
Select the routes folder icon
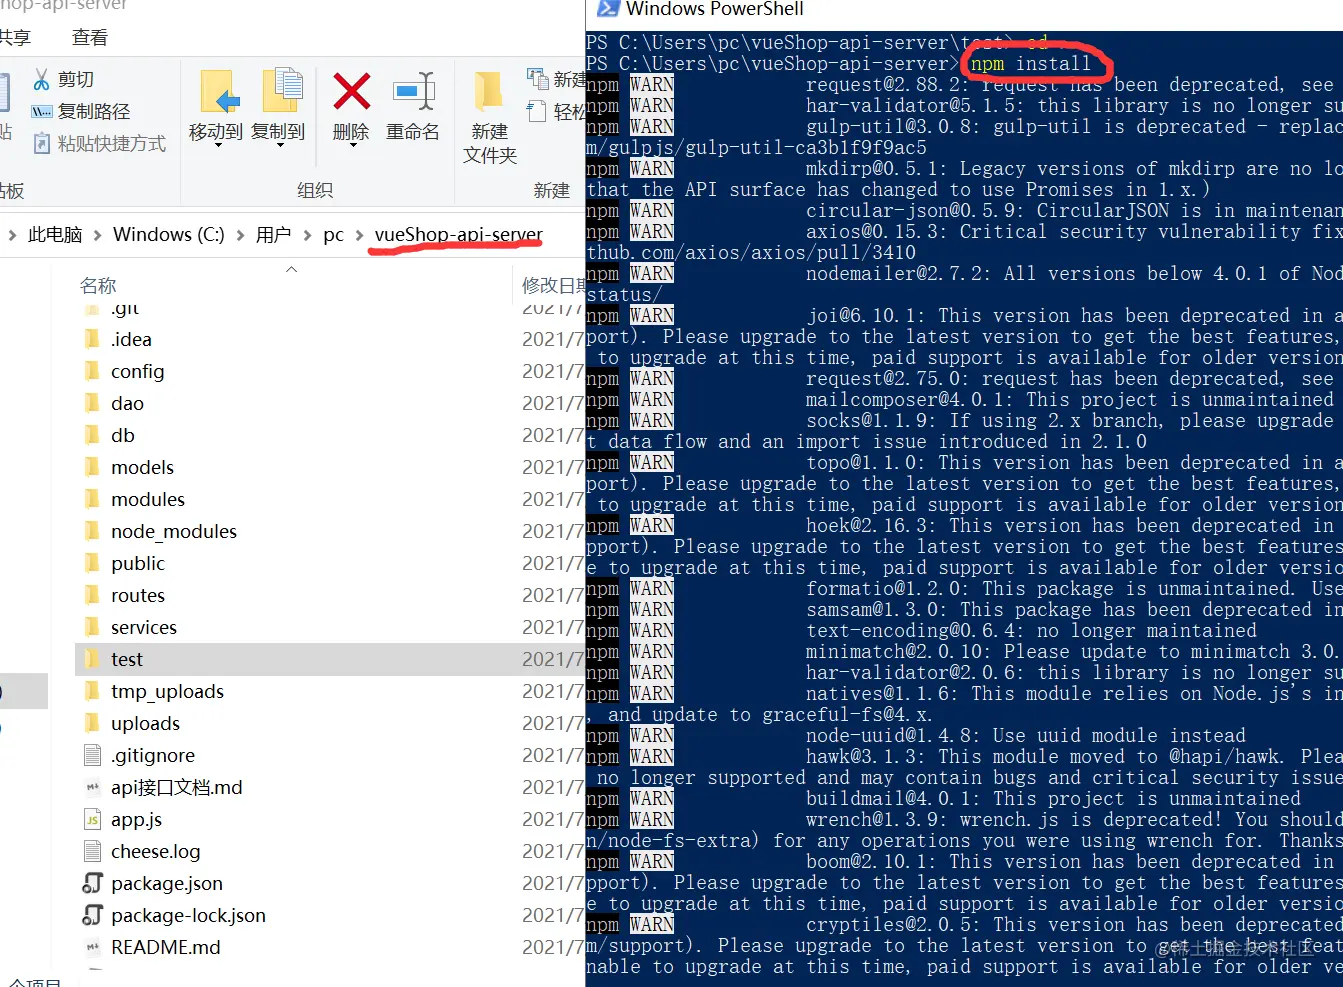[92, 595]
